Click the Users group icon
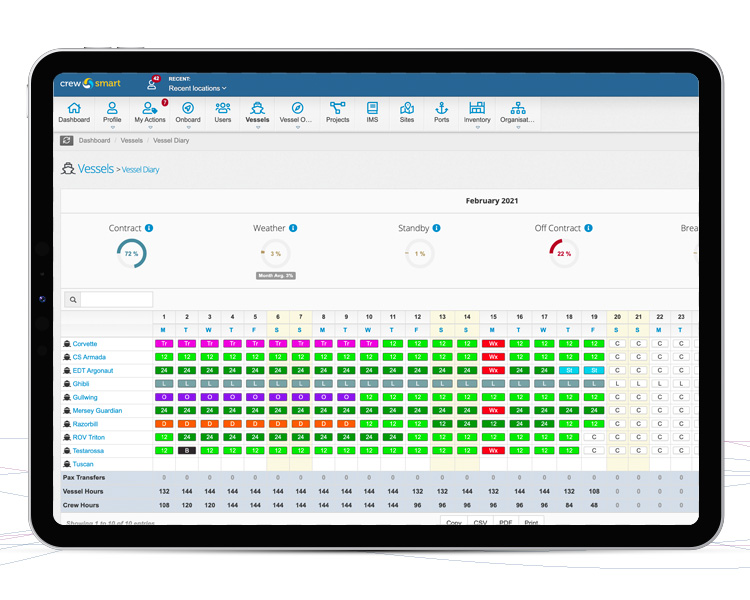 pyautogui.click(x=222, y=108)
